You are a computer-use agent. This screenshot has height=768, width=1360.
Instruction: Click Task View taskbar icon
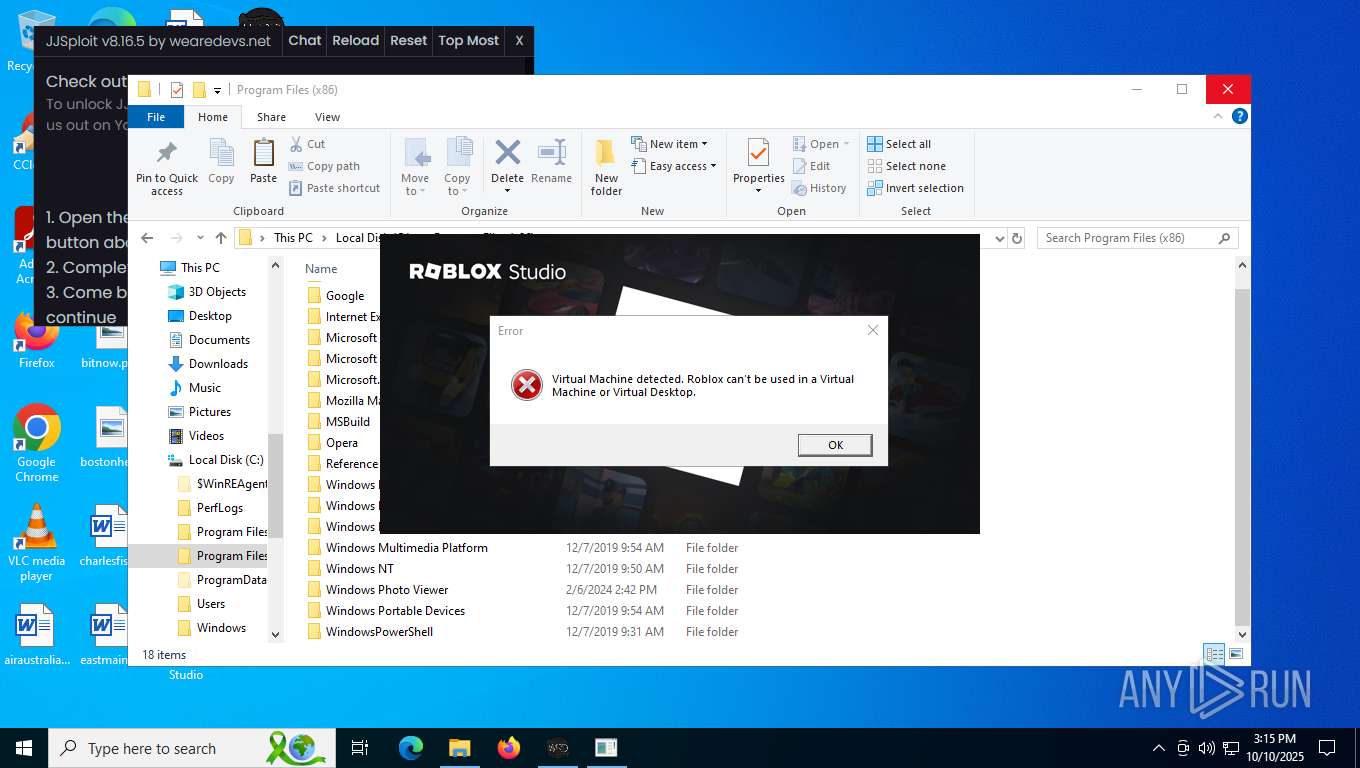point(361,748)
